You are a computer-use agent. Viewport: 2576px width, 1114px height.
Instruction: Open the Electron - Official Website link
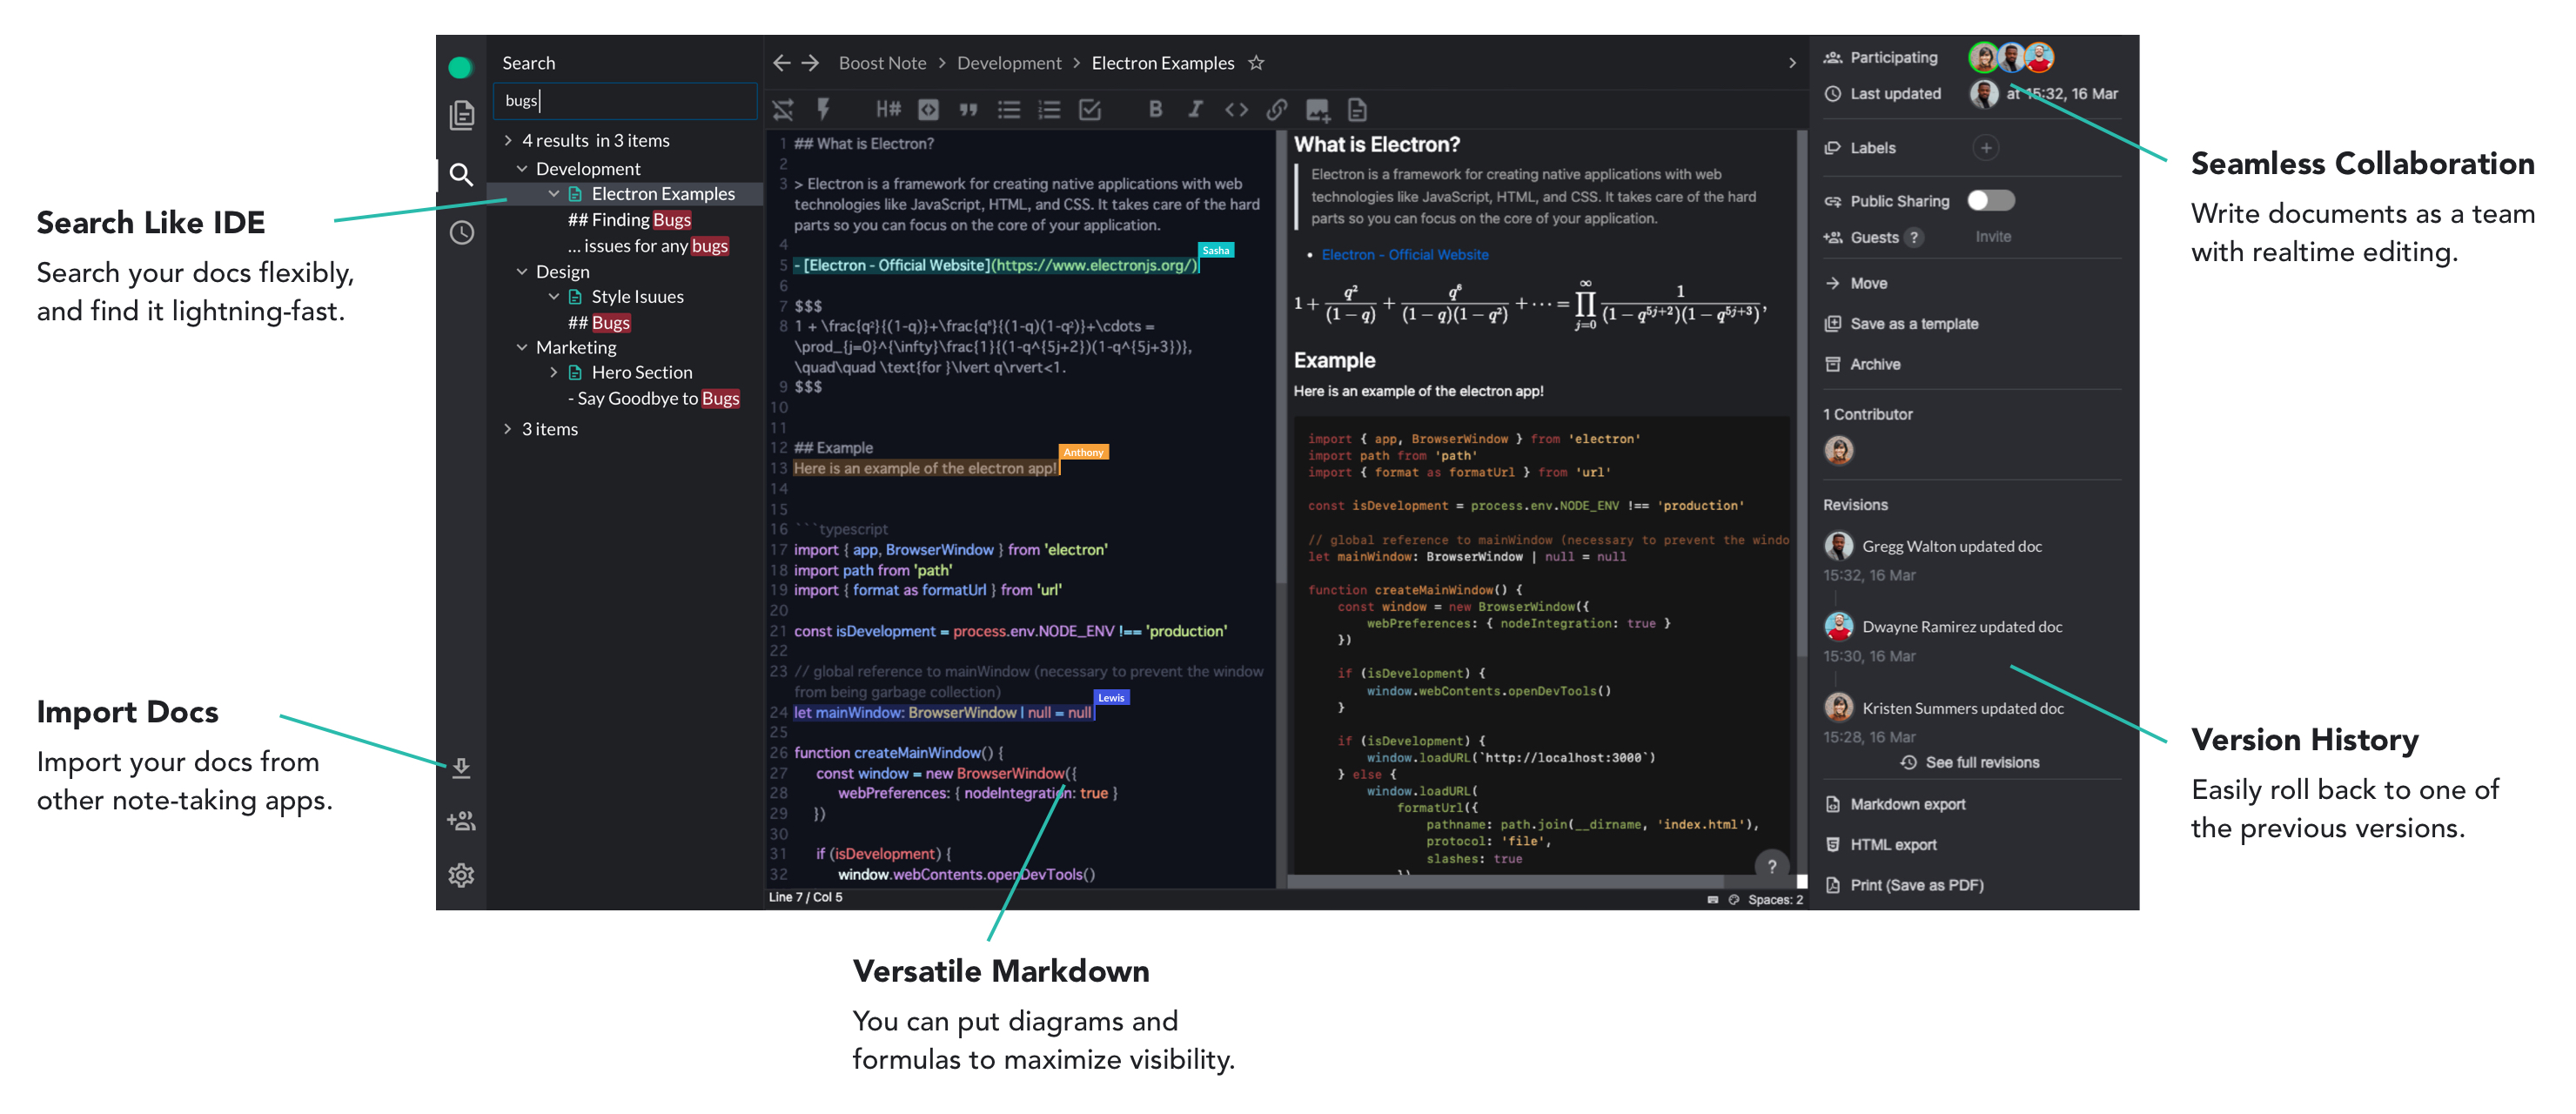(1404, 255)
